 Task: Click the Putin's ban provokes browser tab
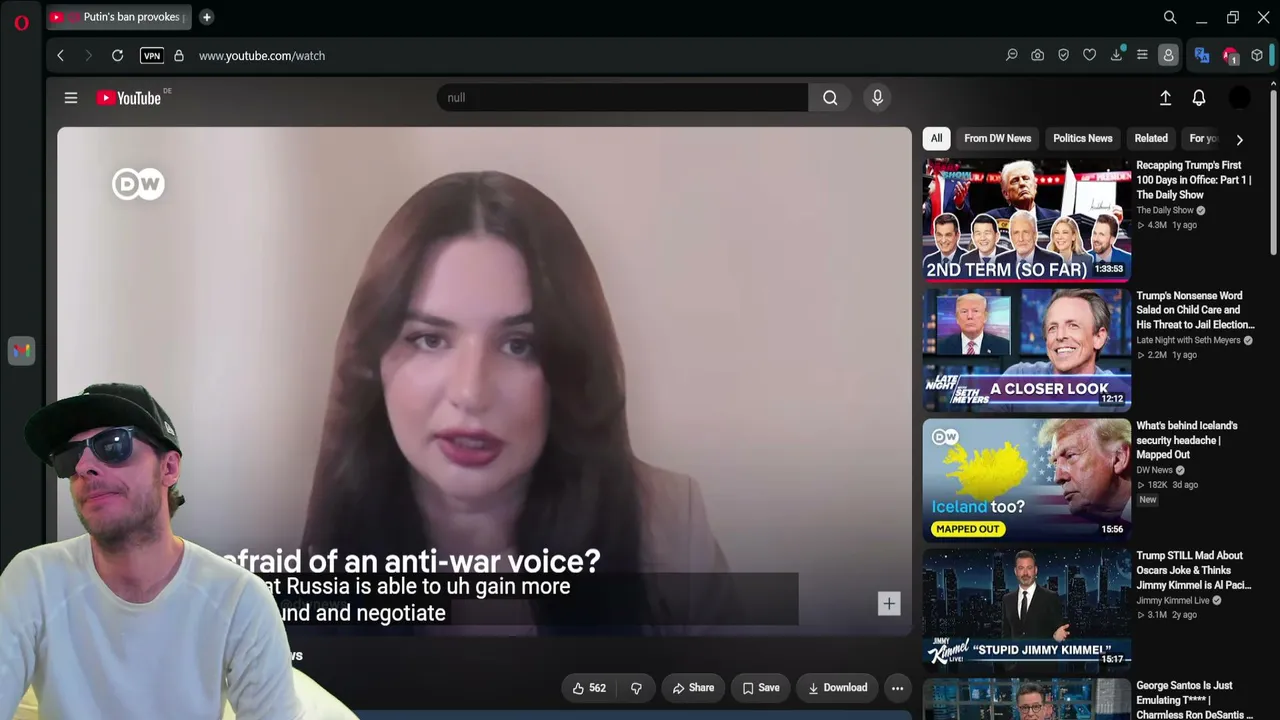pyautogui.click(x=119, y=17)
